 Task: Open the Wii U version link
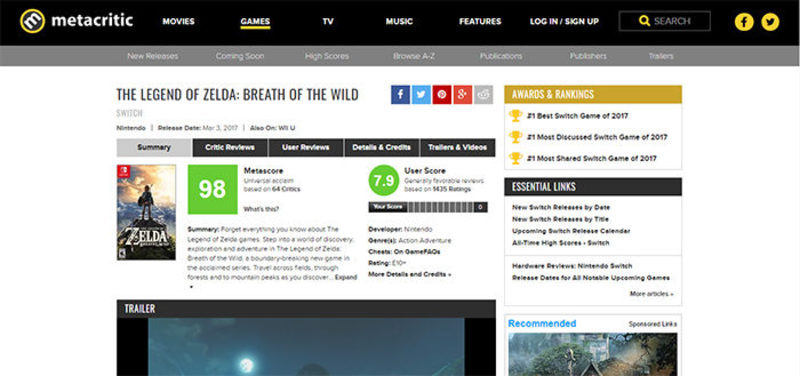pos(287,128)
